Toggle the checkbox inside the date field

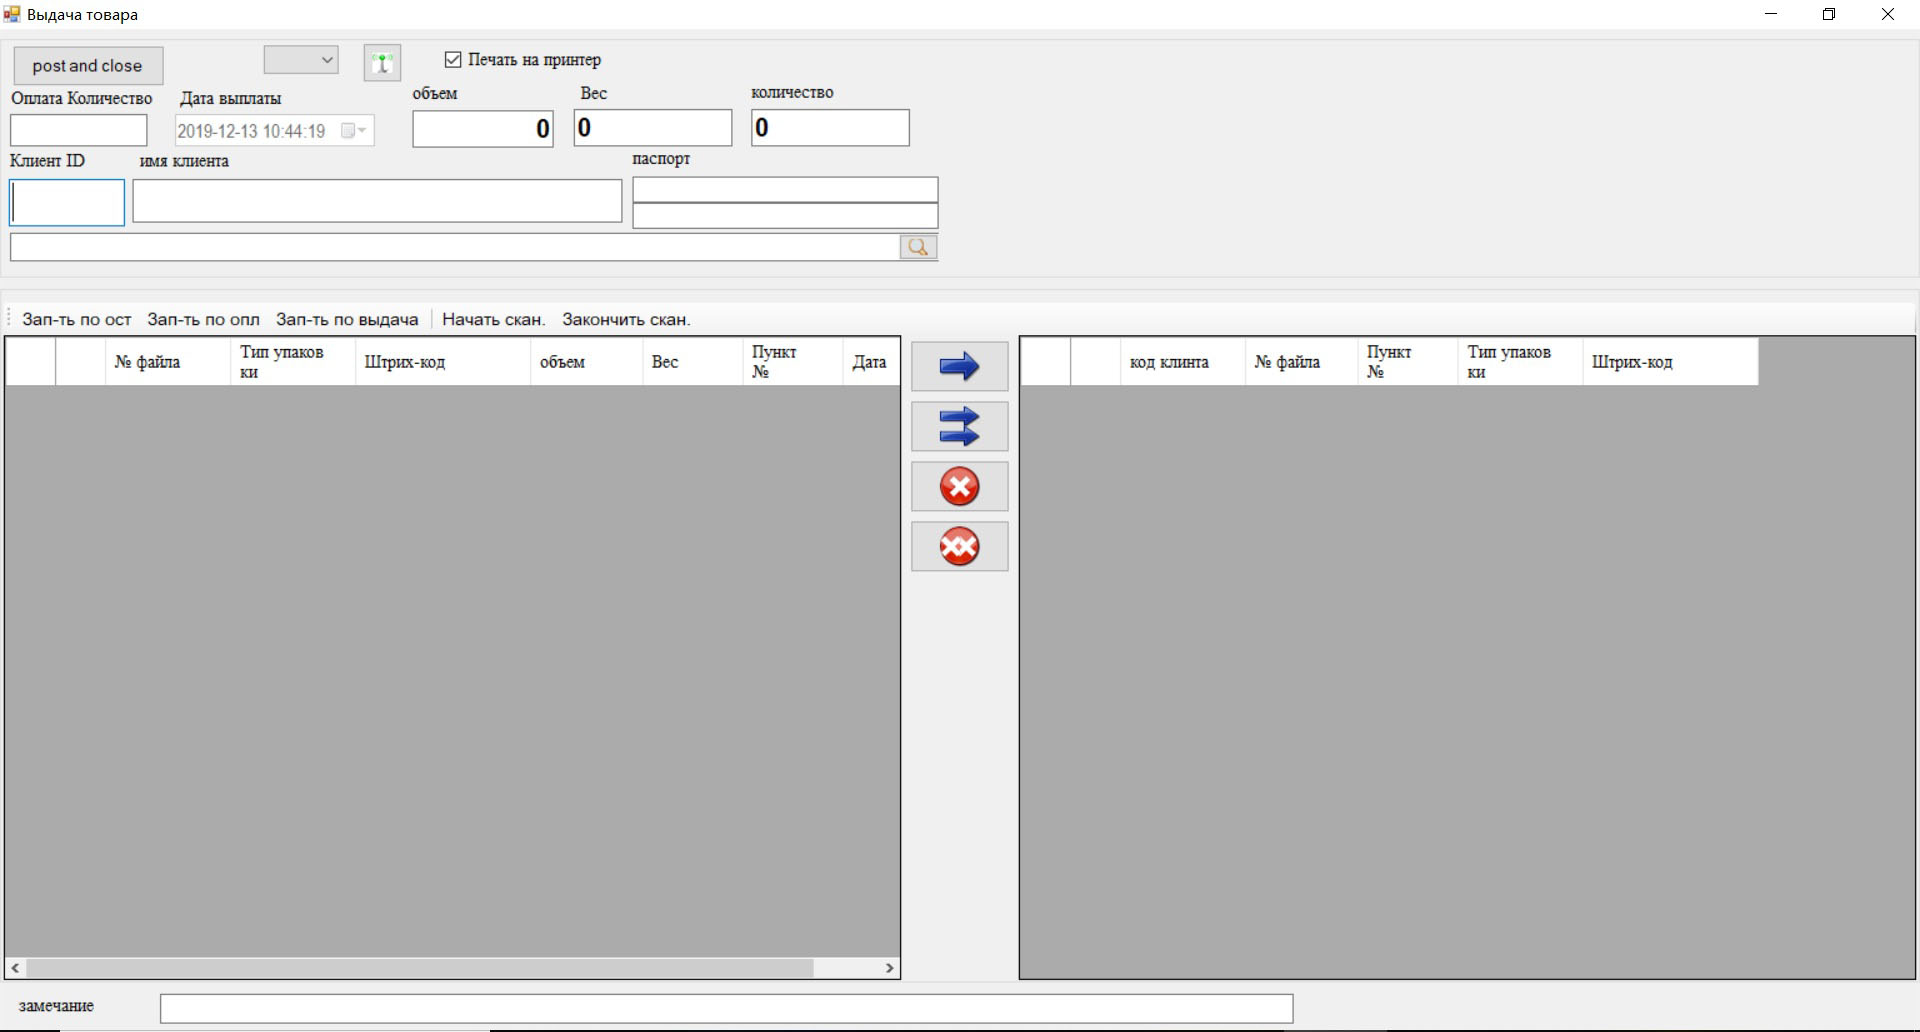click(348, 131)
